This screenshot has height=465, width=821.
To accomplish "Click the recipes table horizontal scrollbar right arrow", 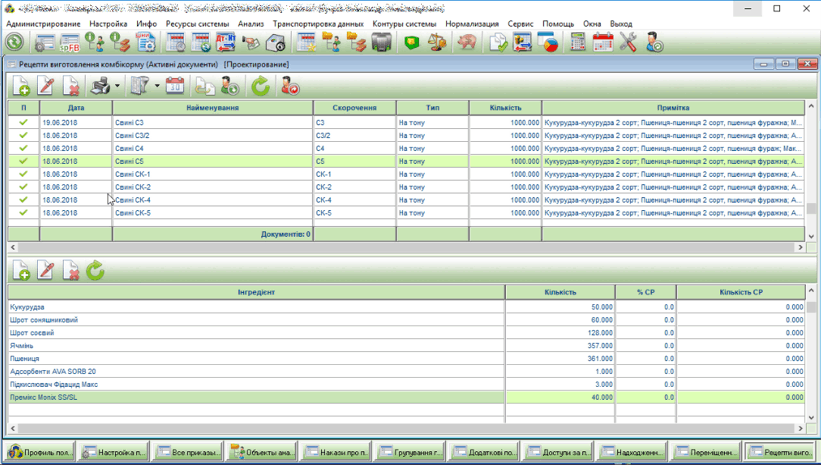I will pyautogui.click(x=800, y=247).
